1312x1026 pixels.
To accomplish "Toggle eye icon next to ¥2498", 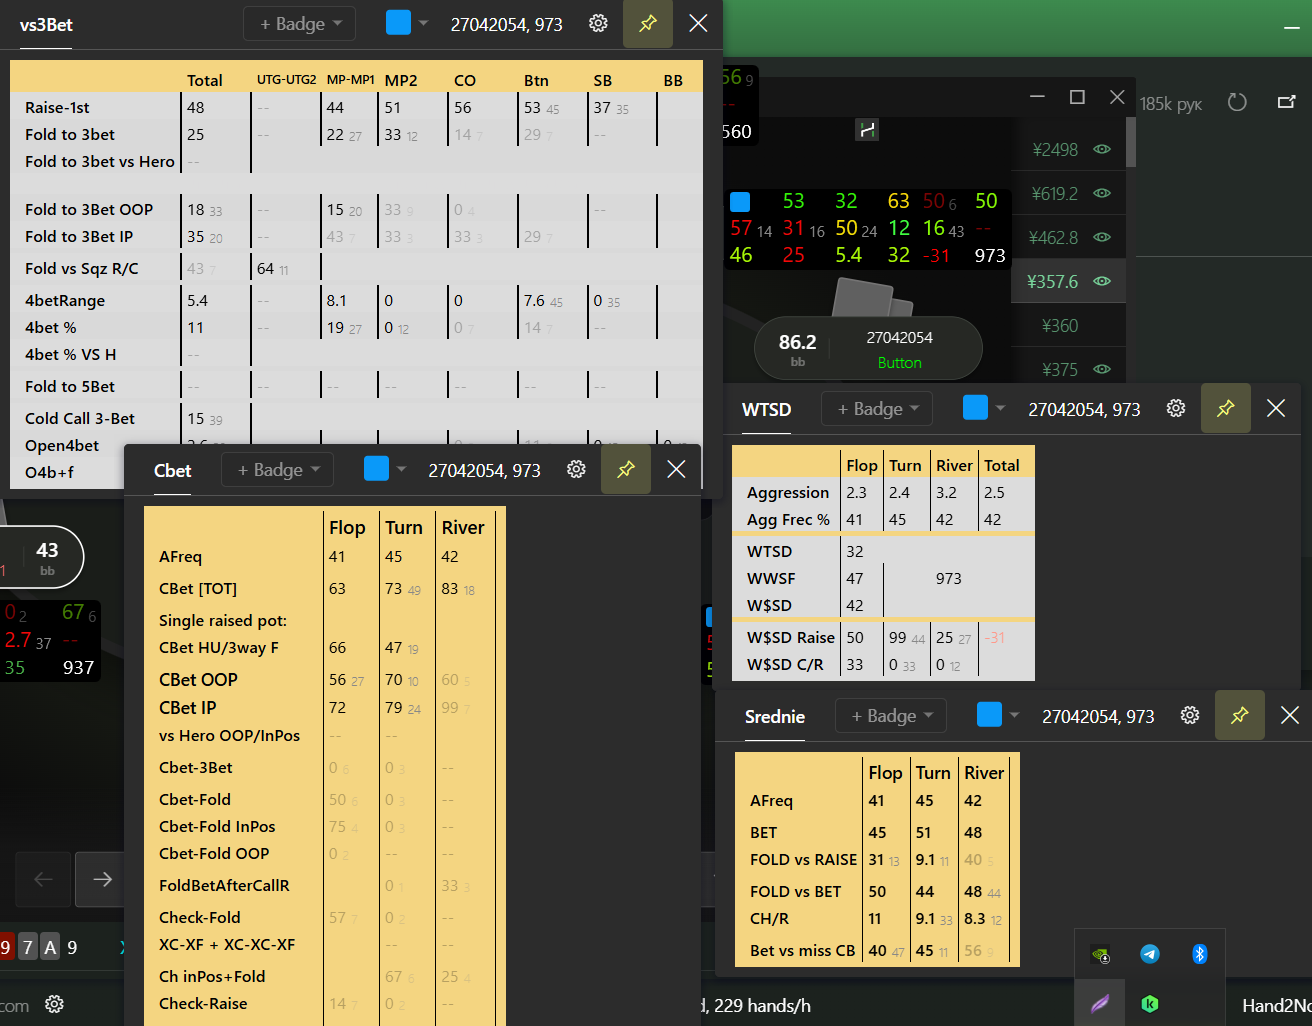I will point(1102,149).
